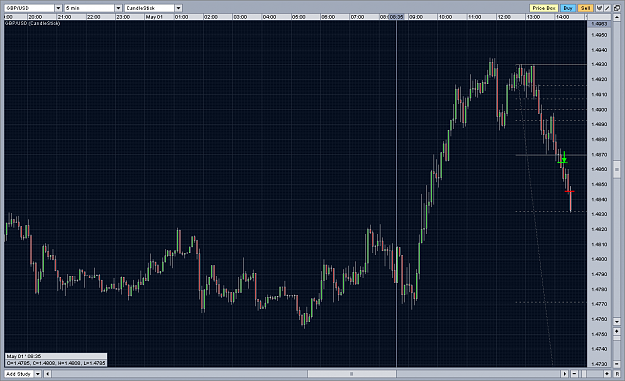Click the R reset button in the corner
625x381 pixels.
coord(617,373)
